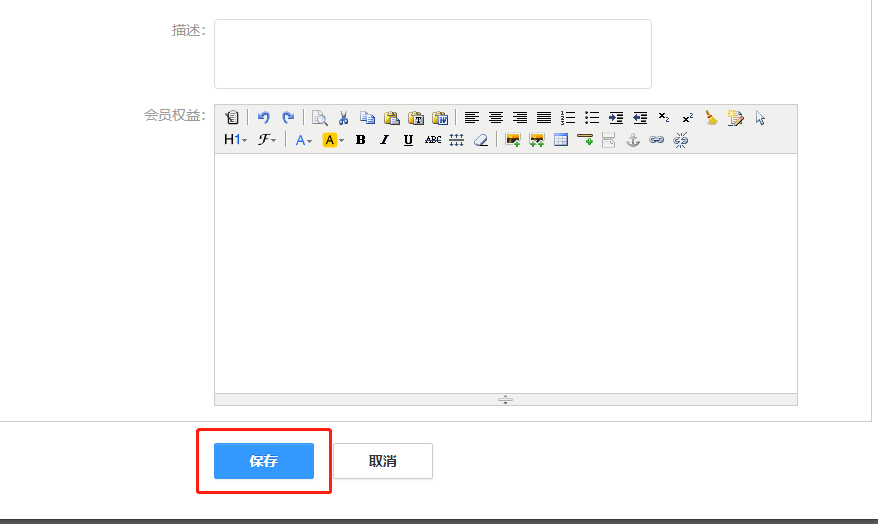Align text to the left
Viewport: 878px width, 524px height.
point(471,118)
